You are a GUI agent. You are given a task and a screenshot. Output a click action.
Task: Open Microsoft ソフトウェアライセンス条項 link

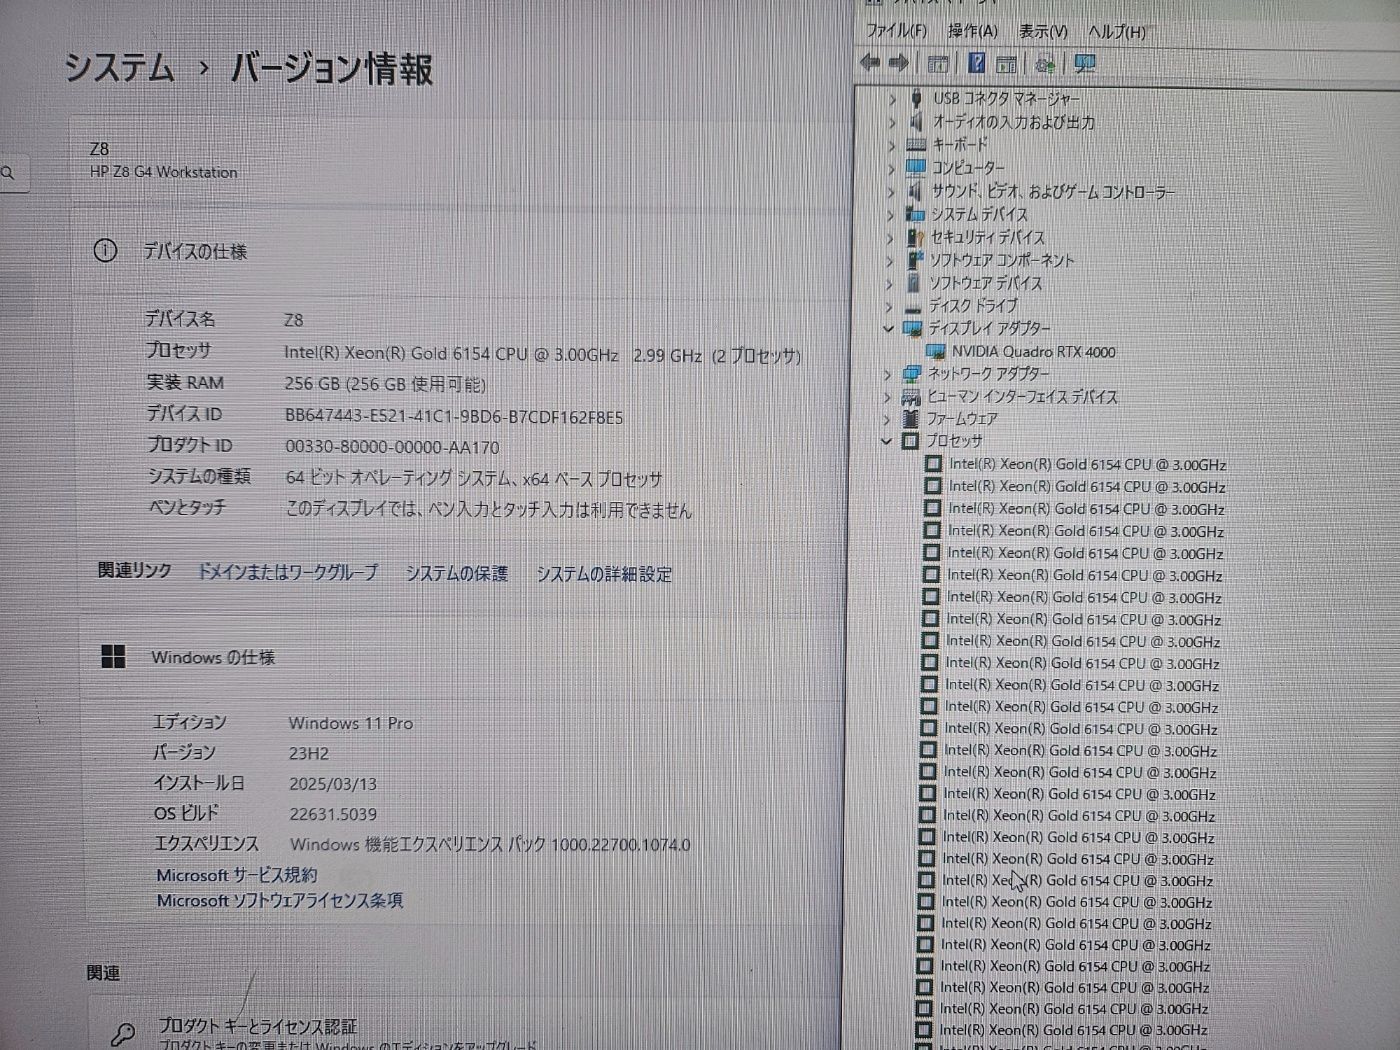tap(279, 901)
